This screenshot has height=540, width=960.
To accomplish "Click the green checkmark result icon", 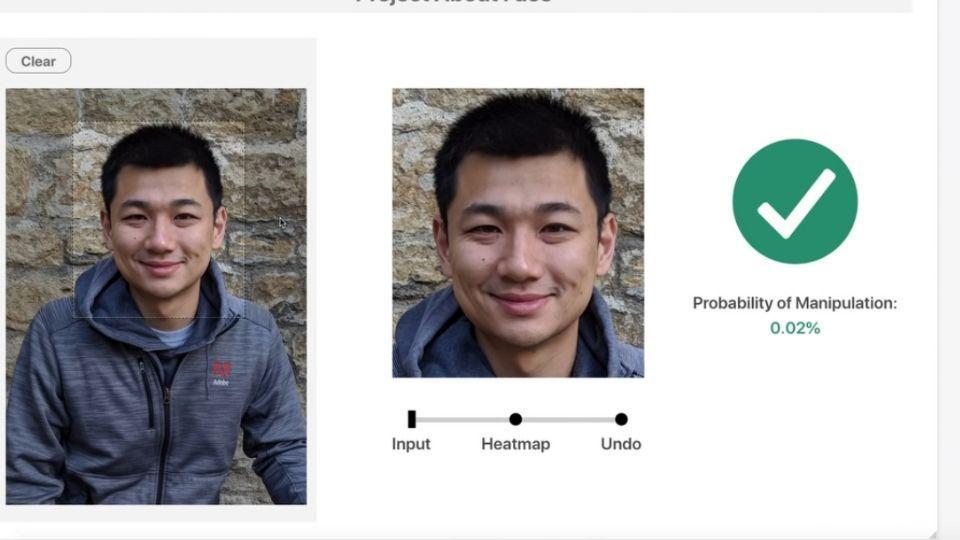I will click(795, 201).
